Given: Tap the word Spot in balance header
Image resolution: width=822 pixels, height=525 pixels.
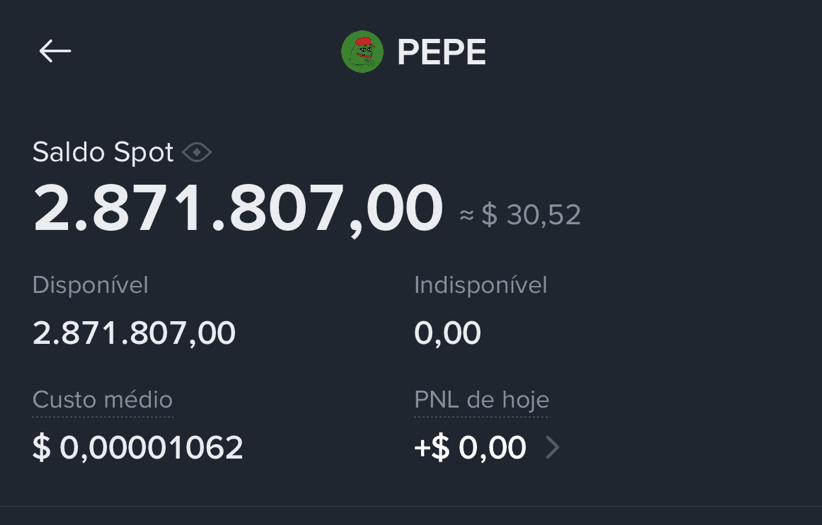Looking at the screenshot, I should point(144,153).
